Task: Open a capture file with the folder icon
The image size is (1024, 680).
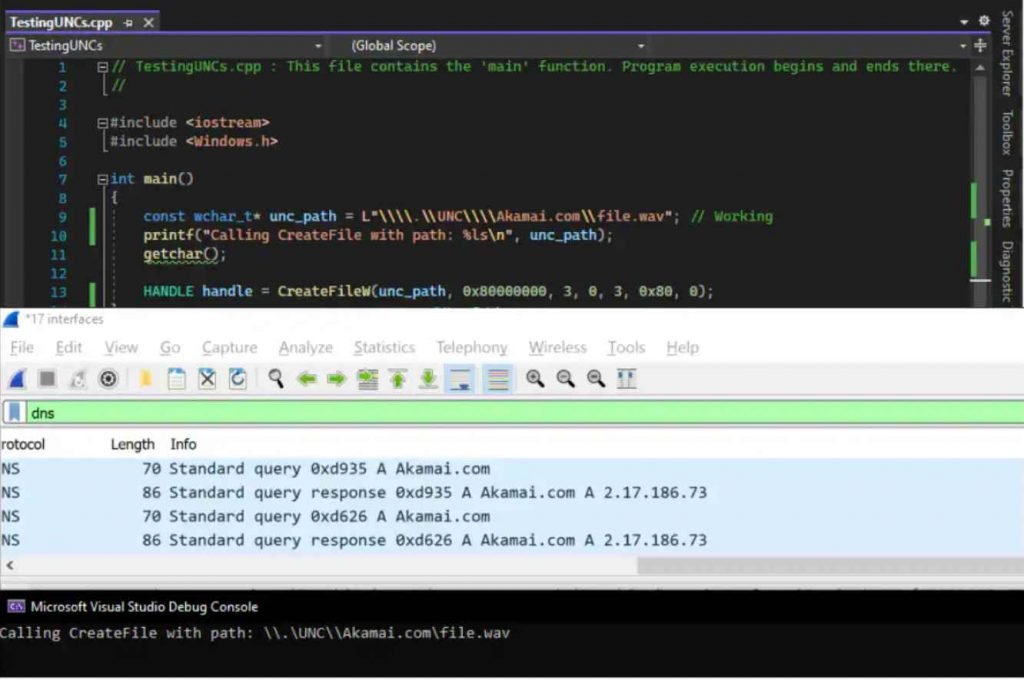Action: (x=145, y=379)
